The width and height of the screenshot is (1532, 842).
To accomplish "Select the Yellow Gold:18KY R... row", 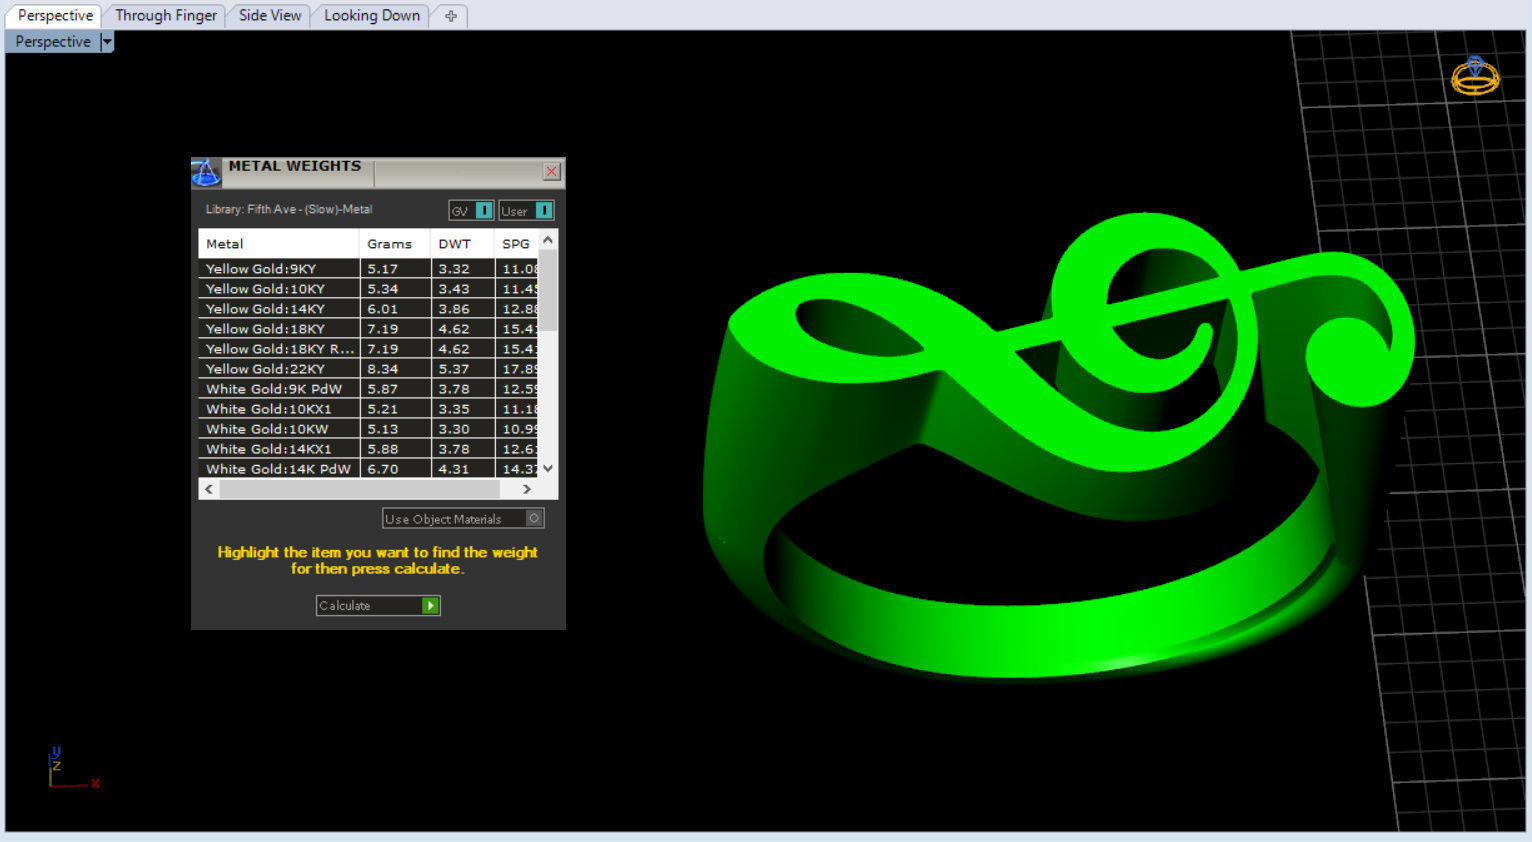I will point(368,349).
